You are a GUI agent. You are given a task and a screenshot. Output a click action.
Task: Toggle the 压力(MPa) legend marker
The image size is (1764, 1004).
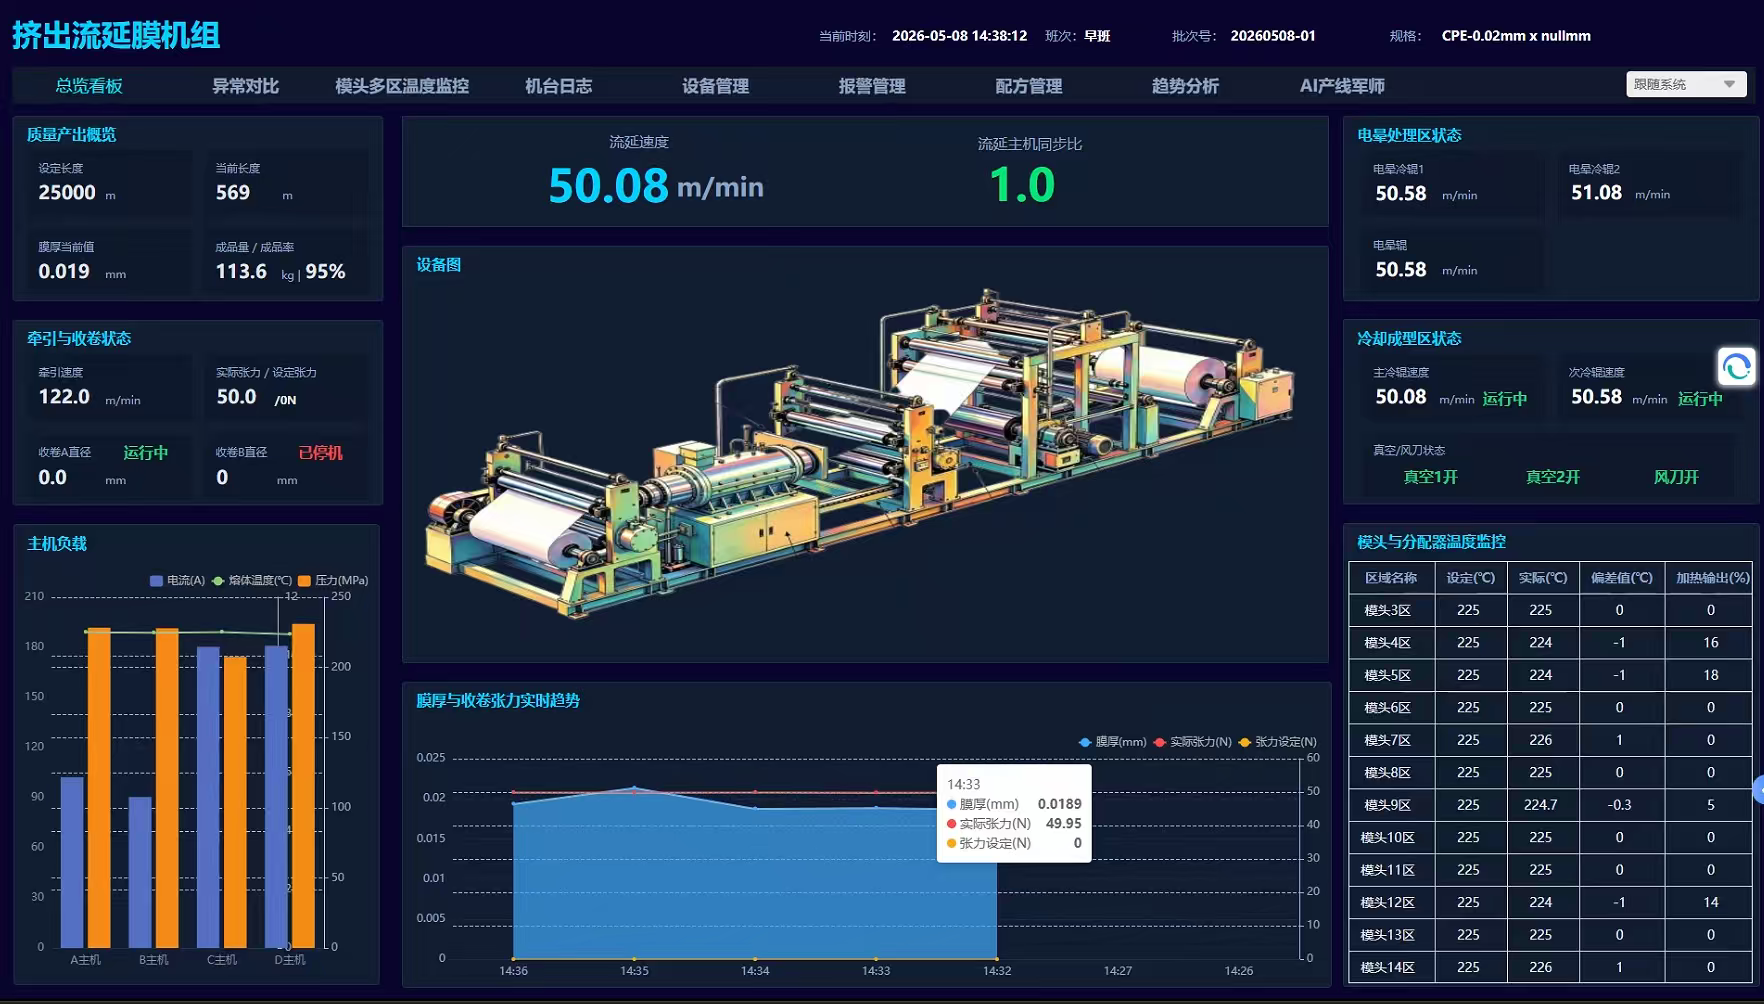(x=304, y=581)
